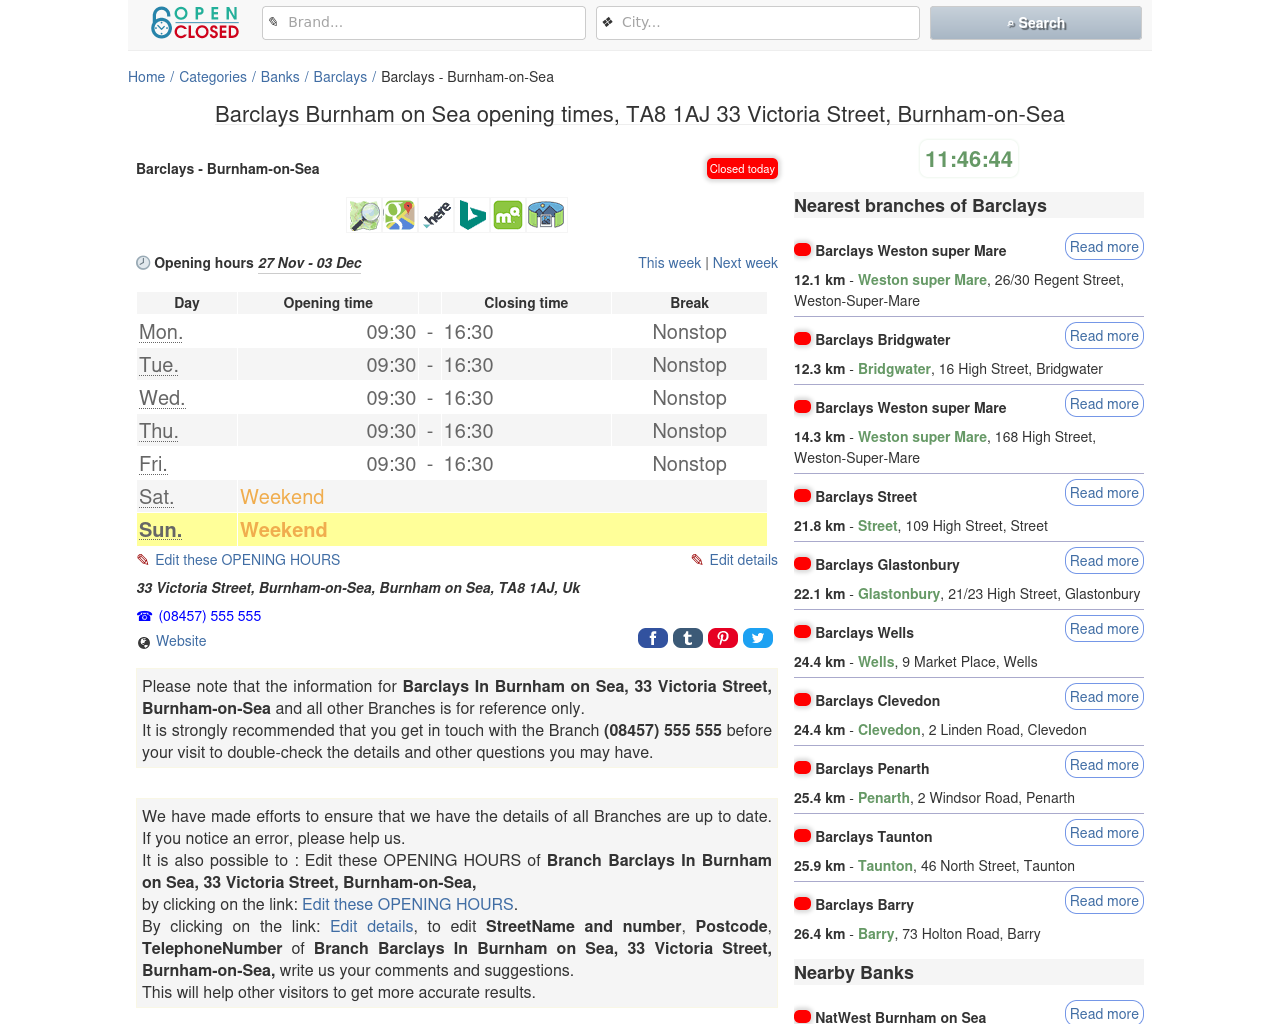This screenshot has height=1024, width=1280.
Task: Open the OpenStreetMap magnifier icon
Action: coord(365,215)
